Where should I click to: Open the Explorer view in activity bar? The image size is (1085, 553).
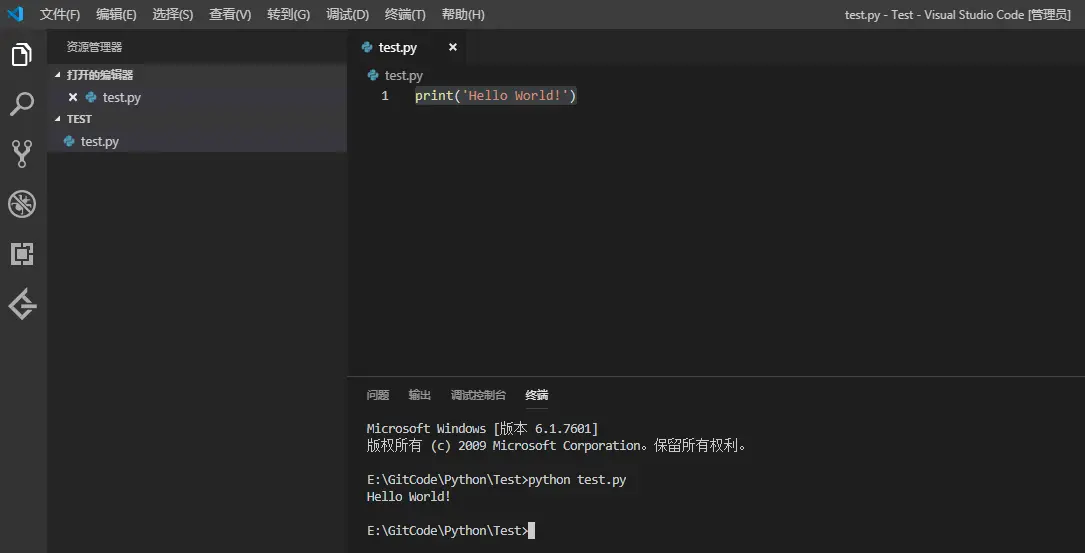tap(22, 55)
